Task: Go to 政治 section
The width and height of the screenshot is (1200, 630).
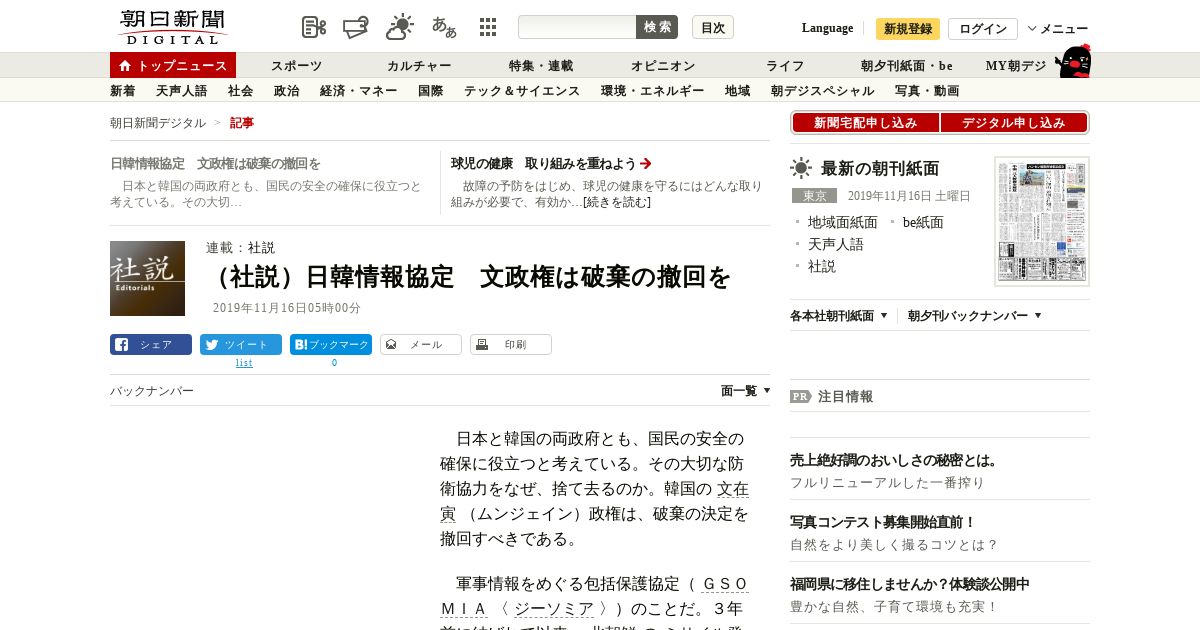Action: [x=286, y=90]
